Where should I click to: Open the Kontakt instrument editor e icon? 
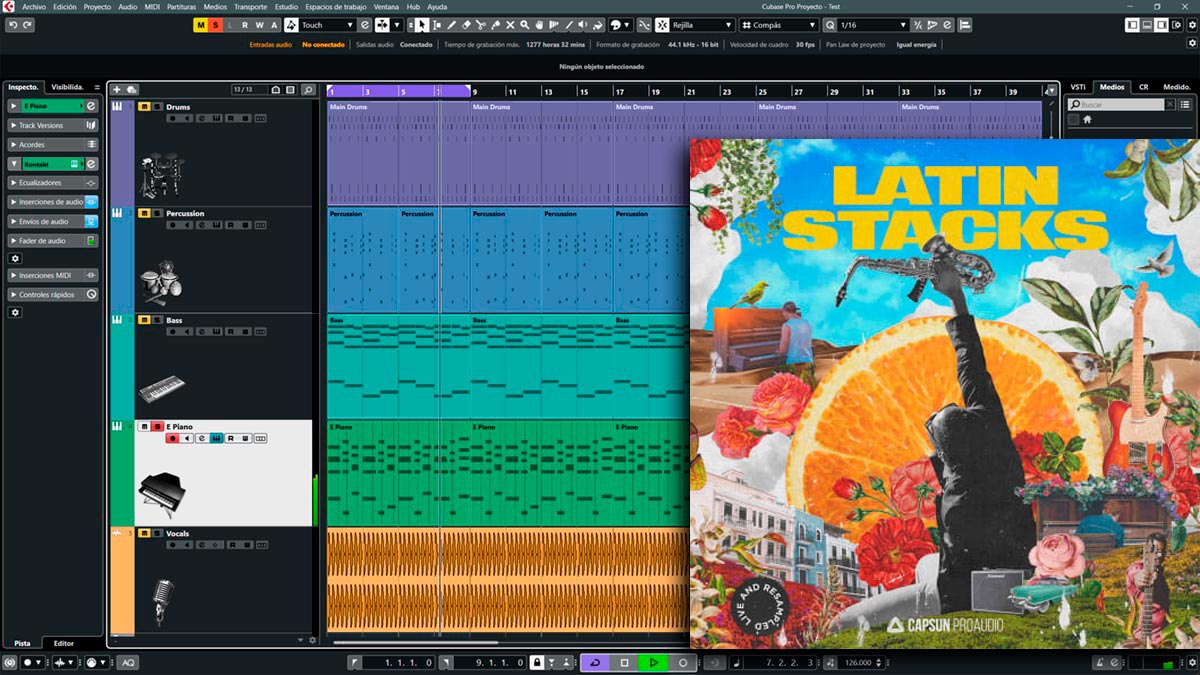(91, 164)
